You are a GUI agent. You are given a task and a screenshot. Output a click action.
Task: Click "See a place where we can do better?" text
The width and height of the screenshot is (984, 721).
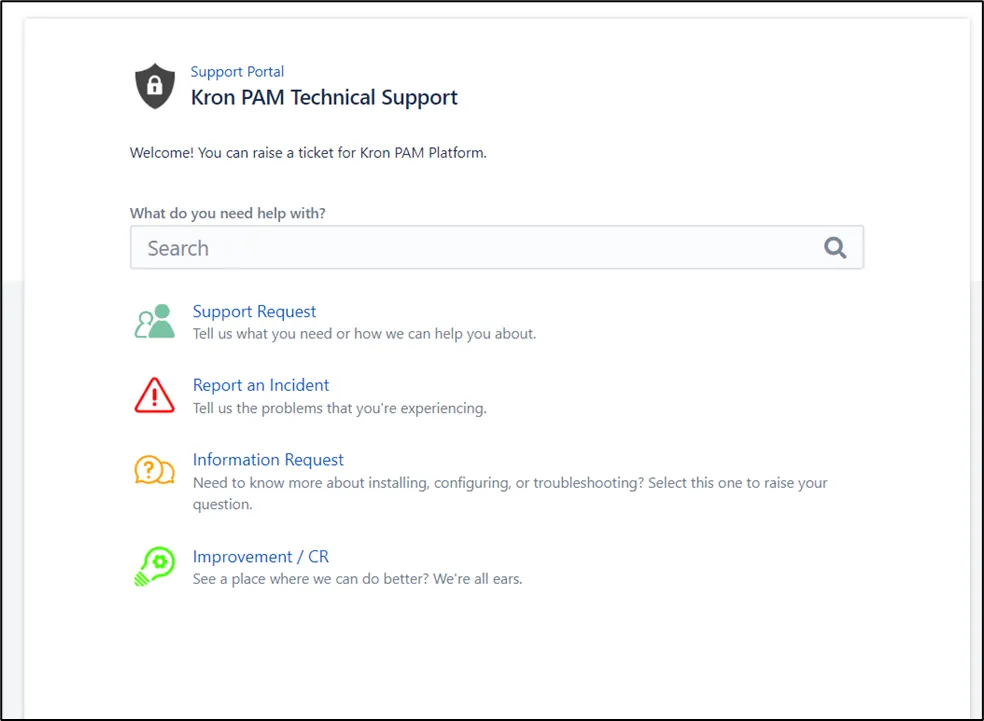pyautogui.click(x=358, y=579)
